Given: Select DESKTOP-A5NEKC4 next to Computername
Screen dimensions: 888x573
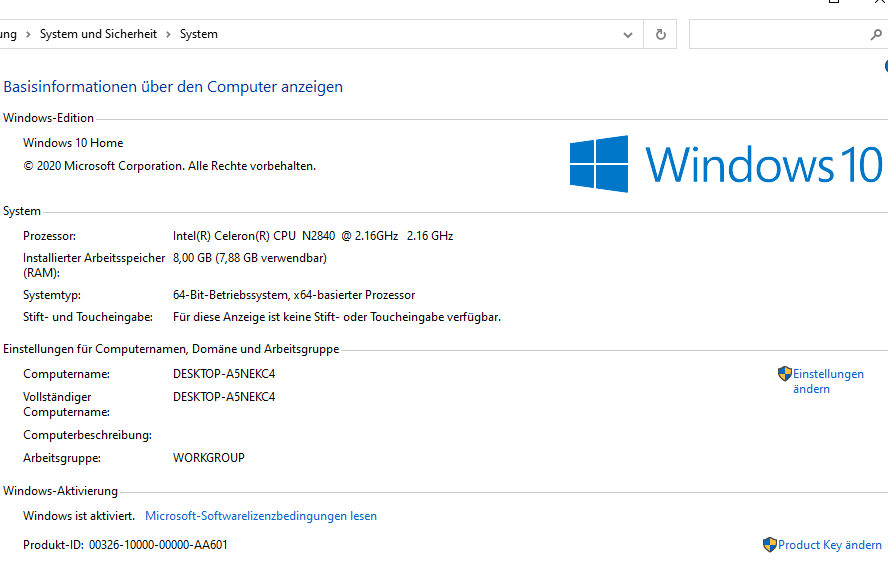Looking at the screenshot, I should tap(224, 374).
